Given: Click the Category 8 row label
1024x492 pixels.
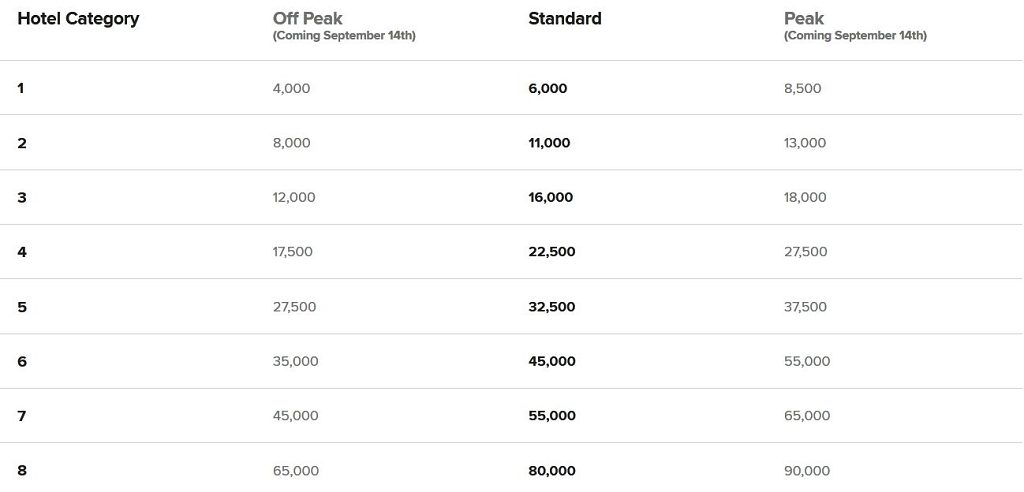Looking at the screenshot, I should pos(22,470).
